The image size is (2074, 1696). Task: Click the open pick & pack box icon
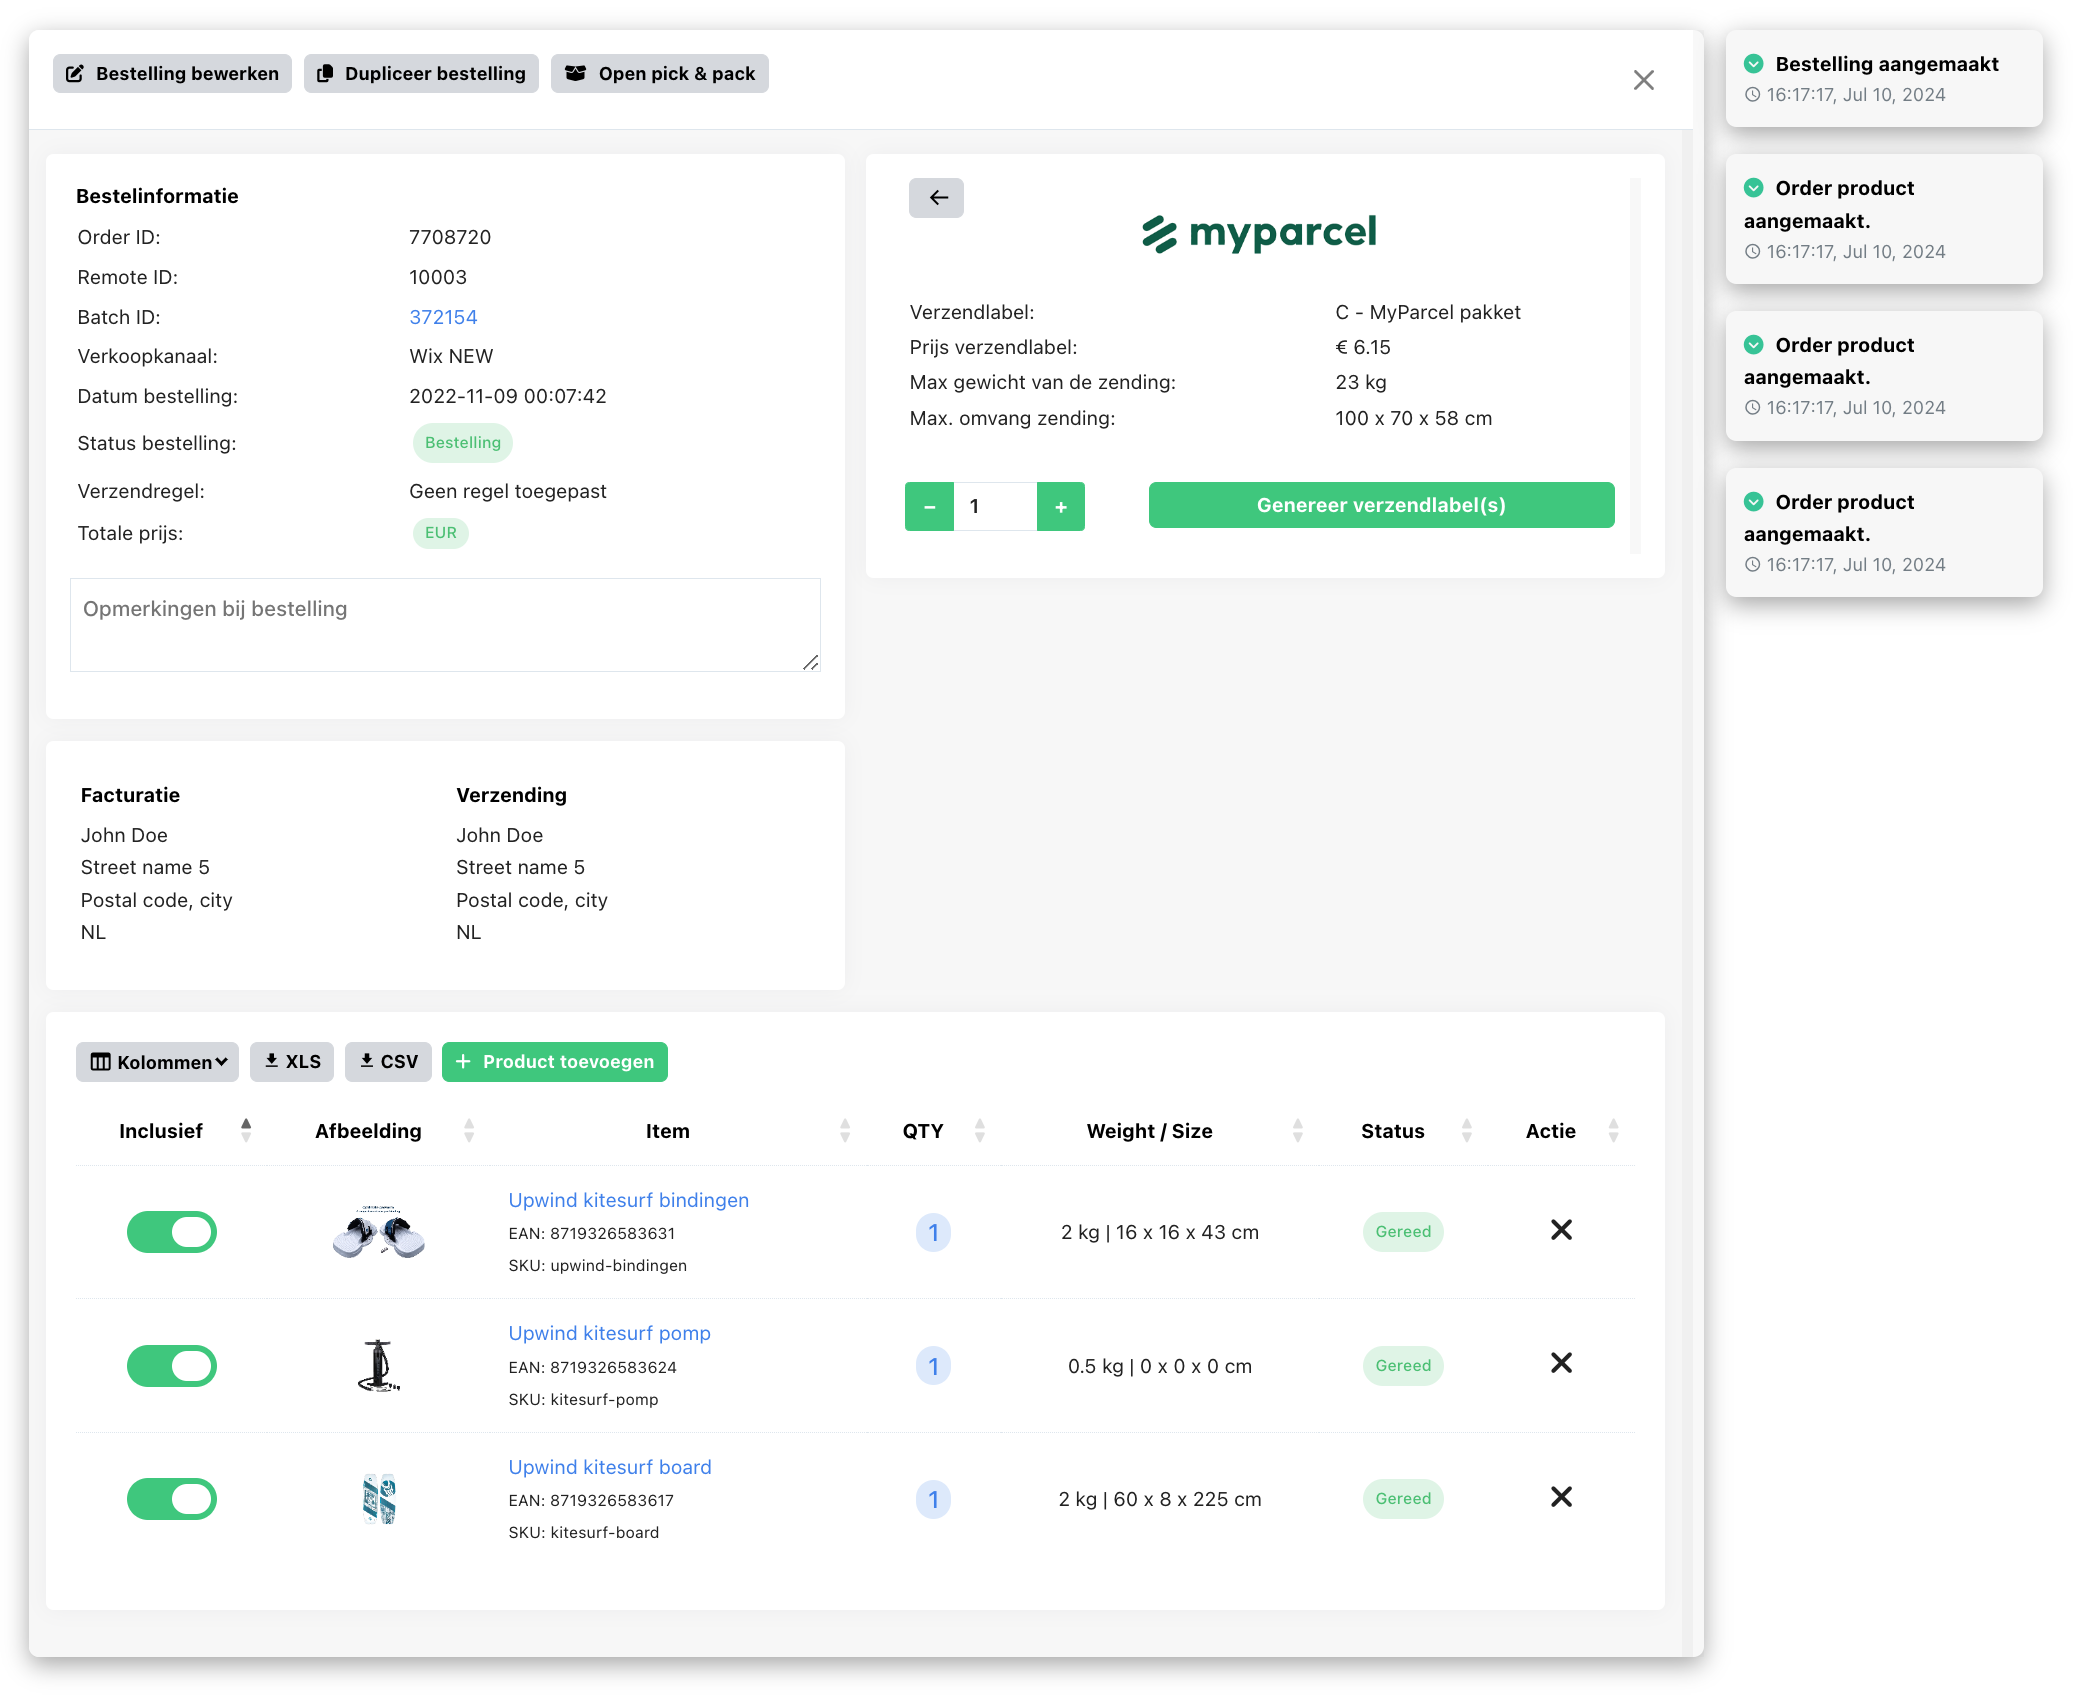click(577, 74)
